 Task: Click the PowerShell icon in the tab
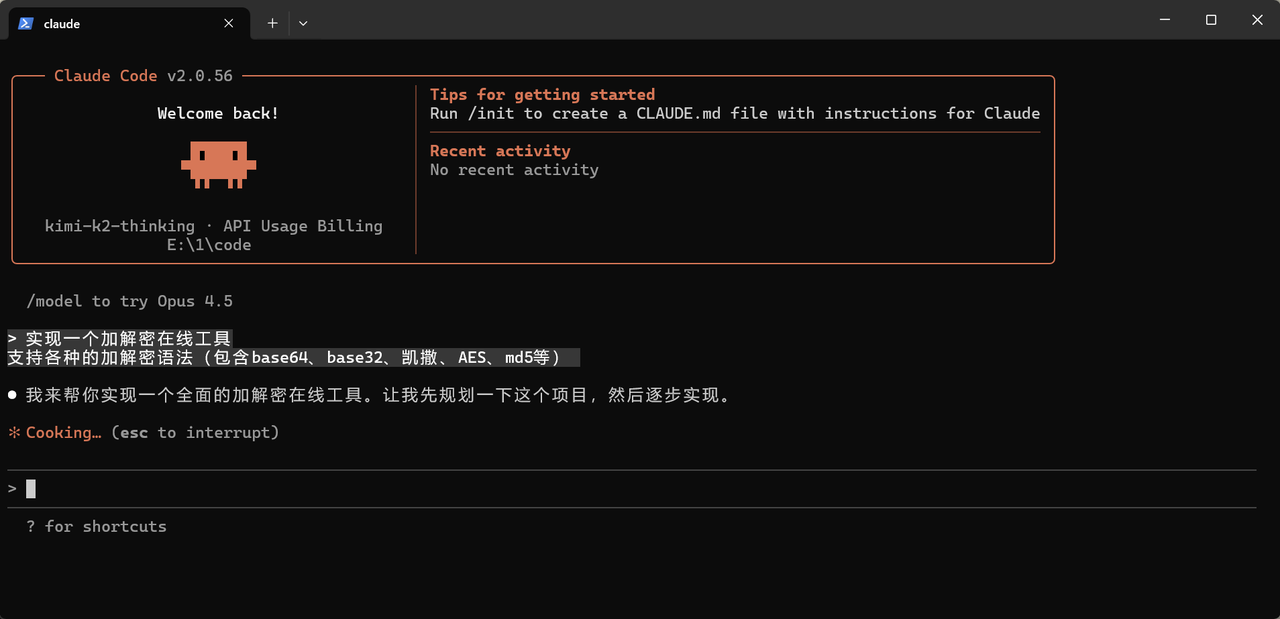(x=26, y=23)
